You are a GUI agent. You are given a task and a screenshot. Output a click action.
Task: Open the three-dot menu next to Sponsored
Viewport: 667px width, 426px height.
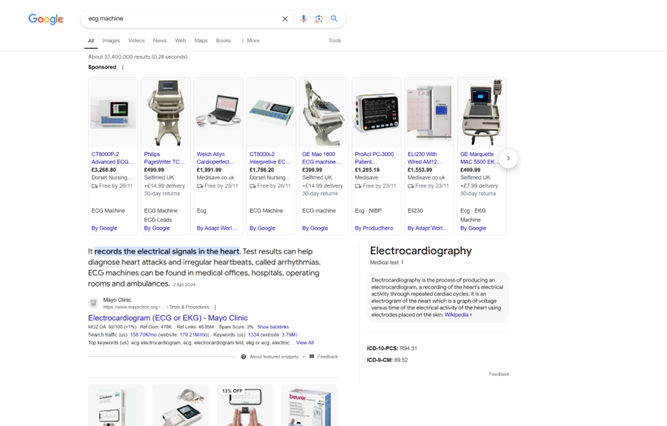(123, 68)
